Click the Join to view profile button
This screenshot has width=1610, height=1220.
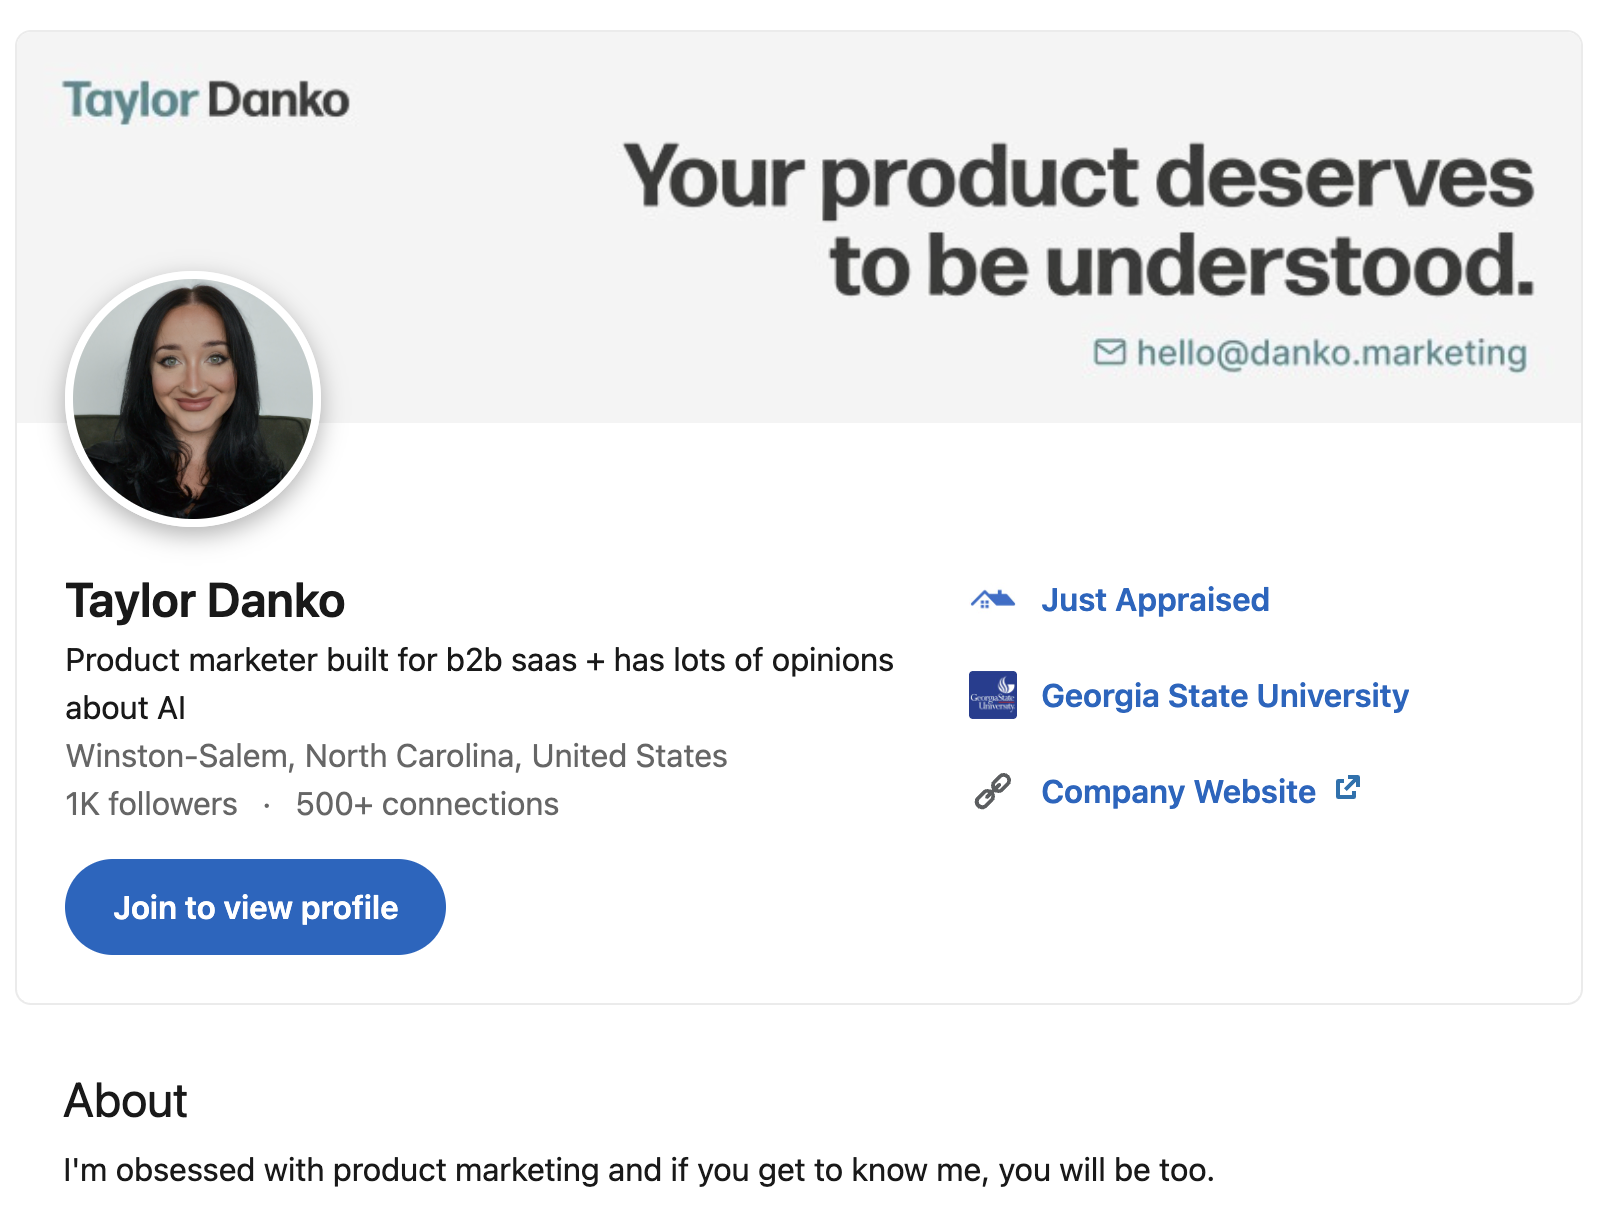click(255, 907)
